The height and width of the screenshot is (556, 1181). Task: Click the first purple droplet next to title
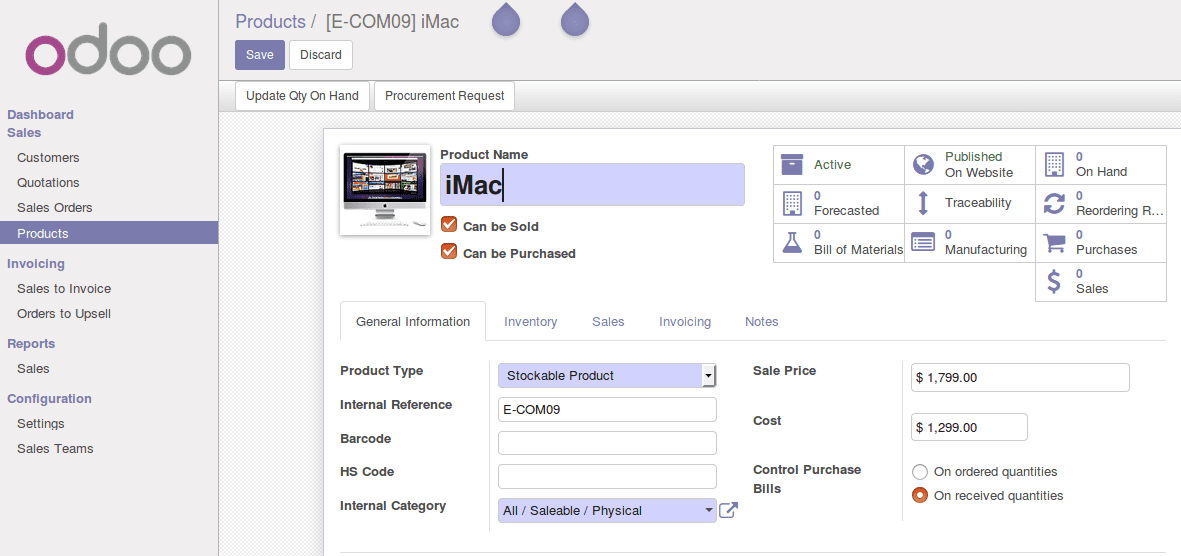pyautogui.click(x=506, y=19)
